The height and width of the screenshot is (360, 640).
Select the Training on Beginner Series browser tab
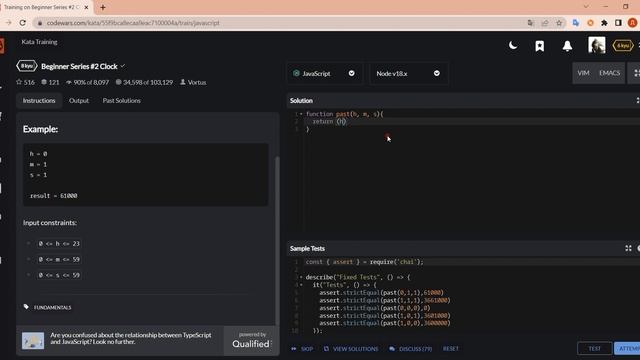tap(46, 7)
